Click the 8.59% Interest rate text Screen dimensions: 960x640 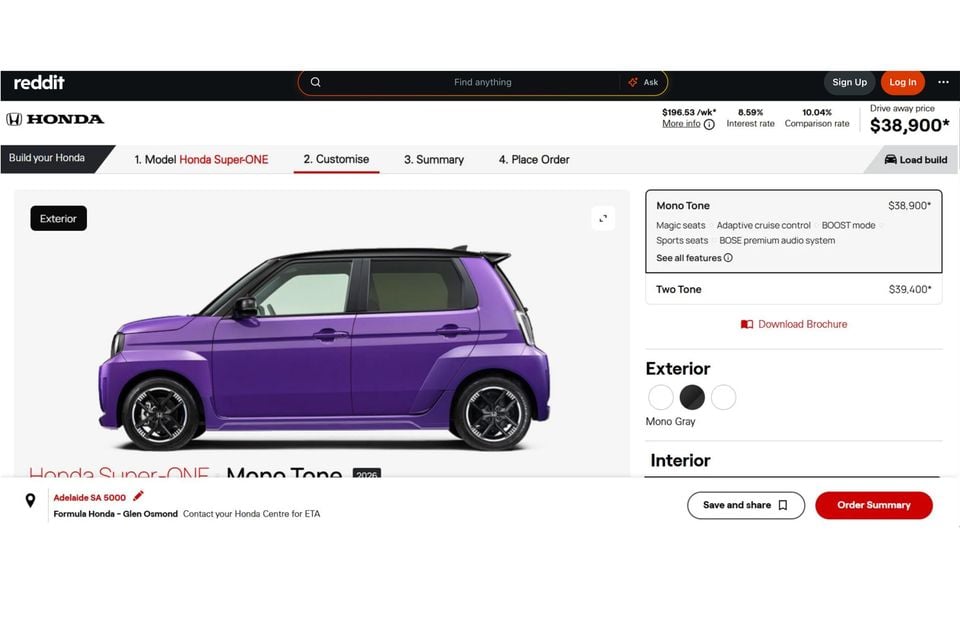(x=751, y=118)
